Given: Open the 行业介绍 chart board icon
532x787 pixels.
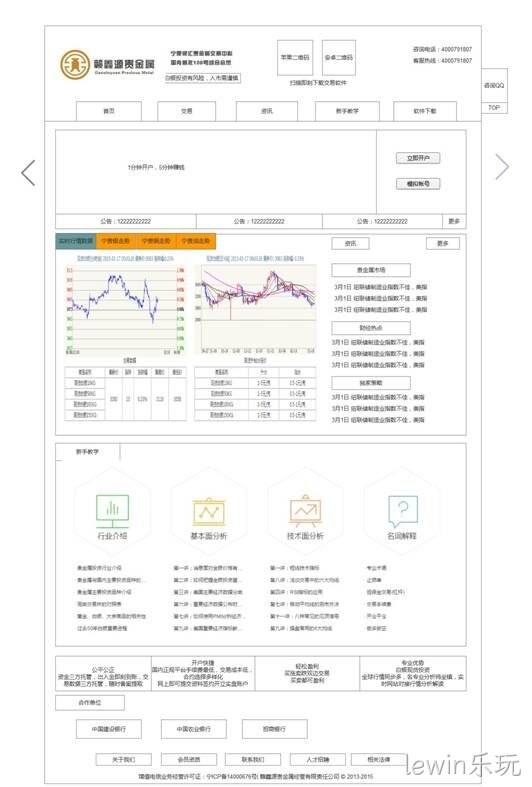Looking at the screenshot, I should pos(112,510).
